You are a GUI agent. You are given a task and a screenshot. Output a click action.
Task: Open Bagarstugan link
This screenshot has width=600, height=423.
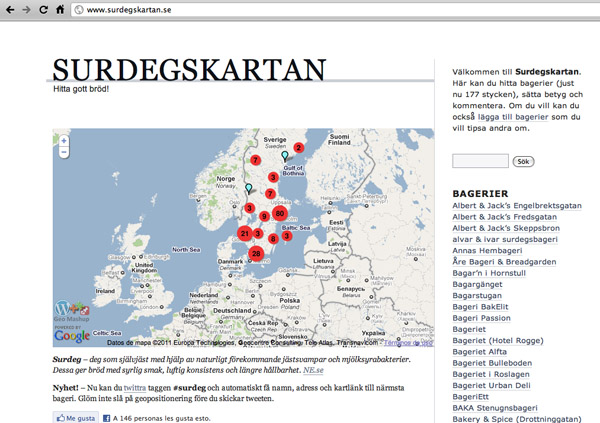(477, 296)
